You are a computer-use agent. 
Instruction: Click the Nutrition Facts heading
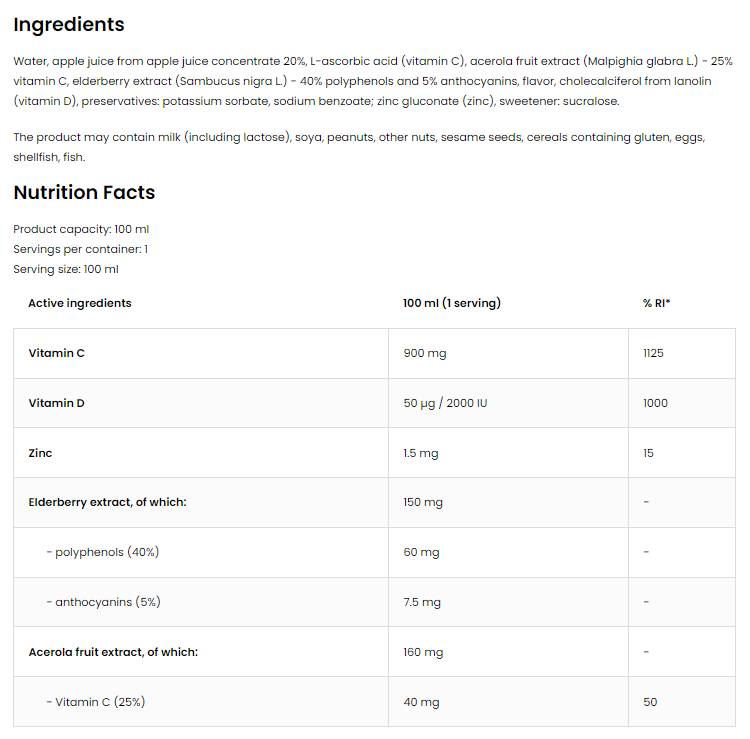click(x=84, y=192)
